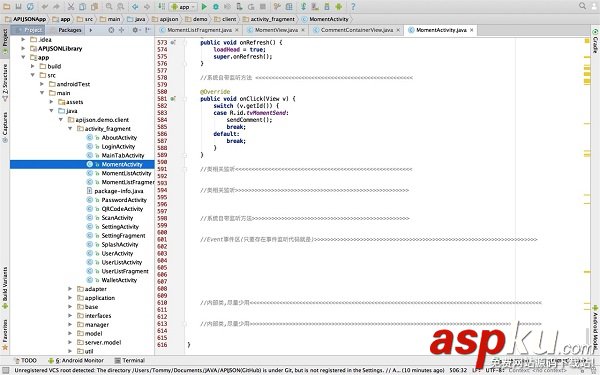Expand the build folder
600x375 pixels.
33,66
